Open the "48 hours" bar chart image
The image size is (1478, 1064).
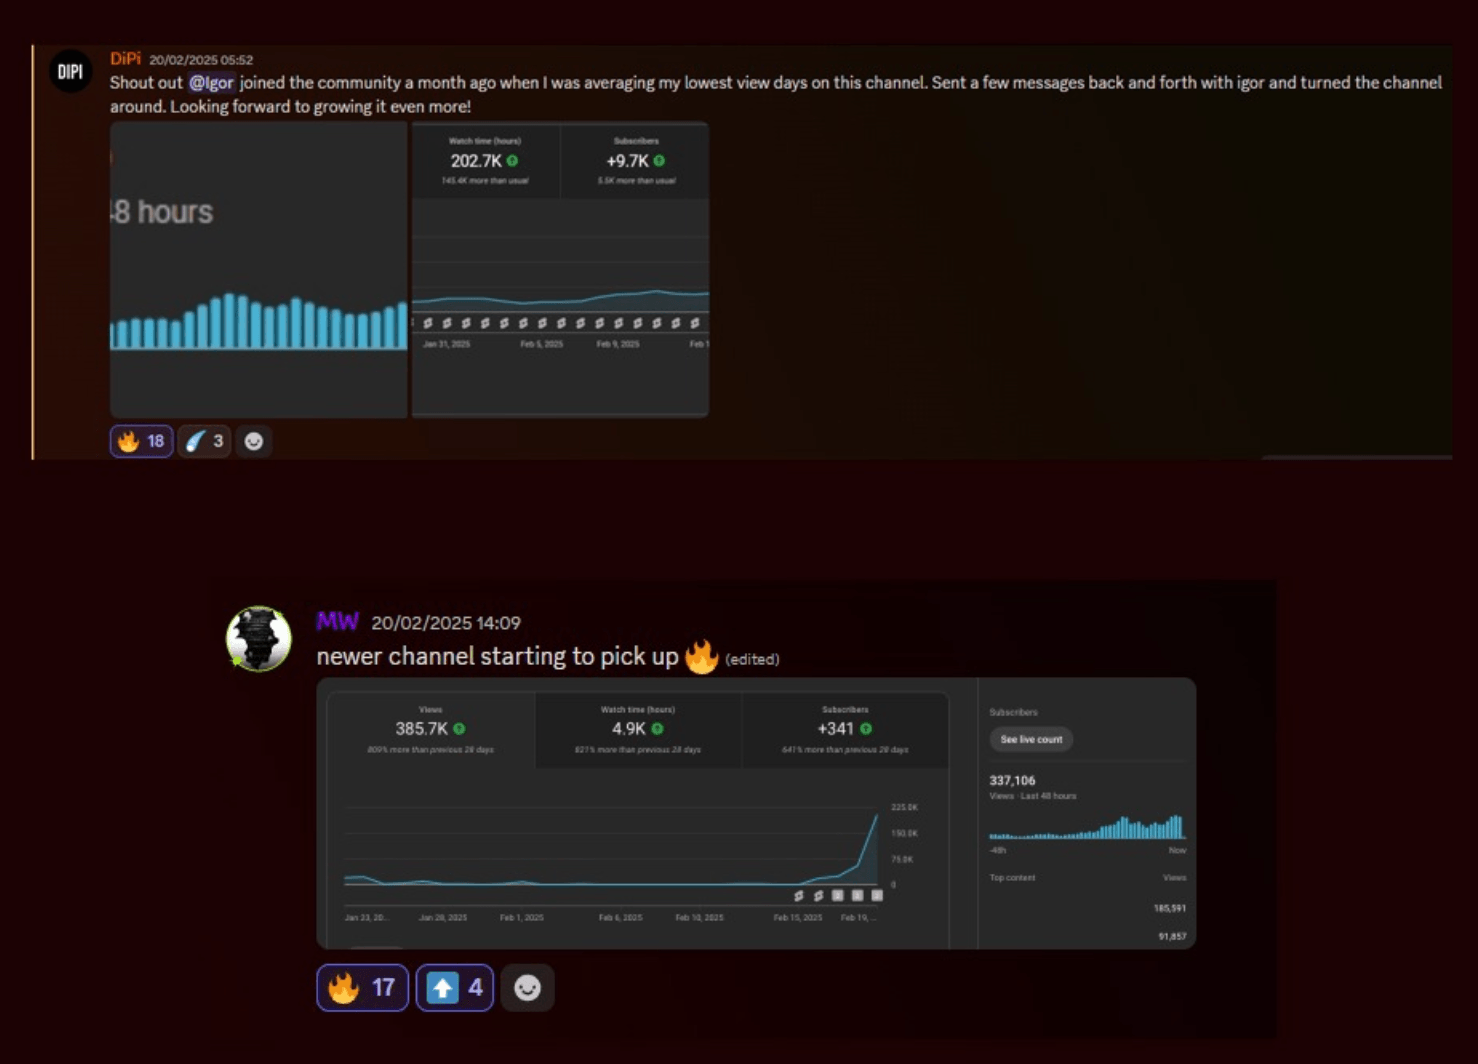tap(259, 269)
